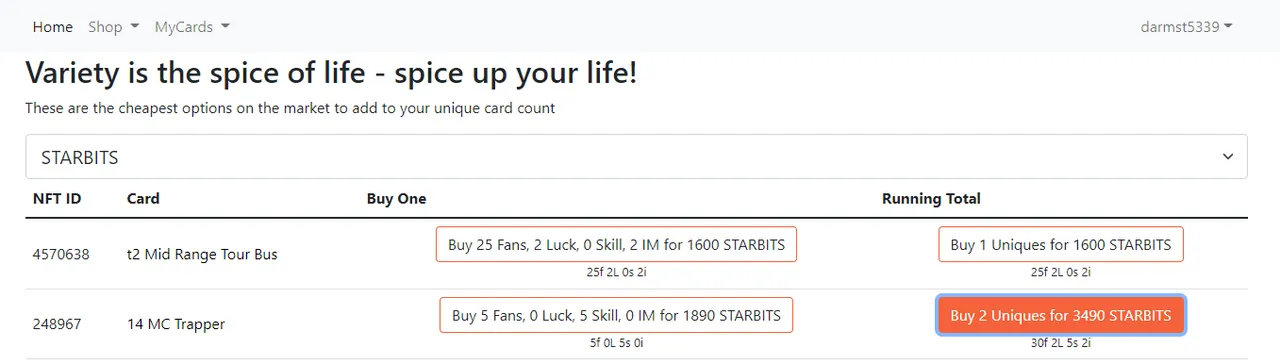Expand the MyCards dropdown menu
The width and height of the screenshot is (1280, 363).
192,27
